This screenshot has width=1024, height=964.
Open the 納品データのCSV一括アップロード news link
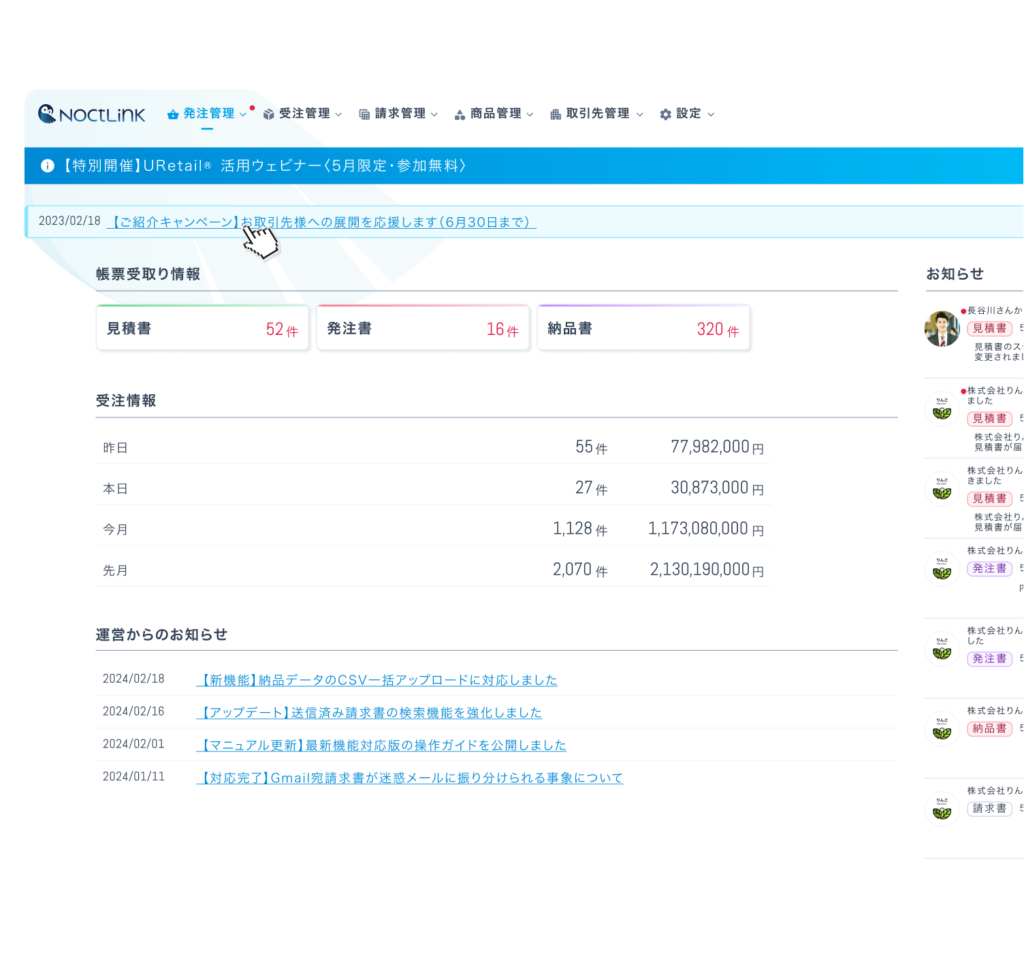(377, 680)
